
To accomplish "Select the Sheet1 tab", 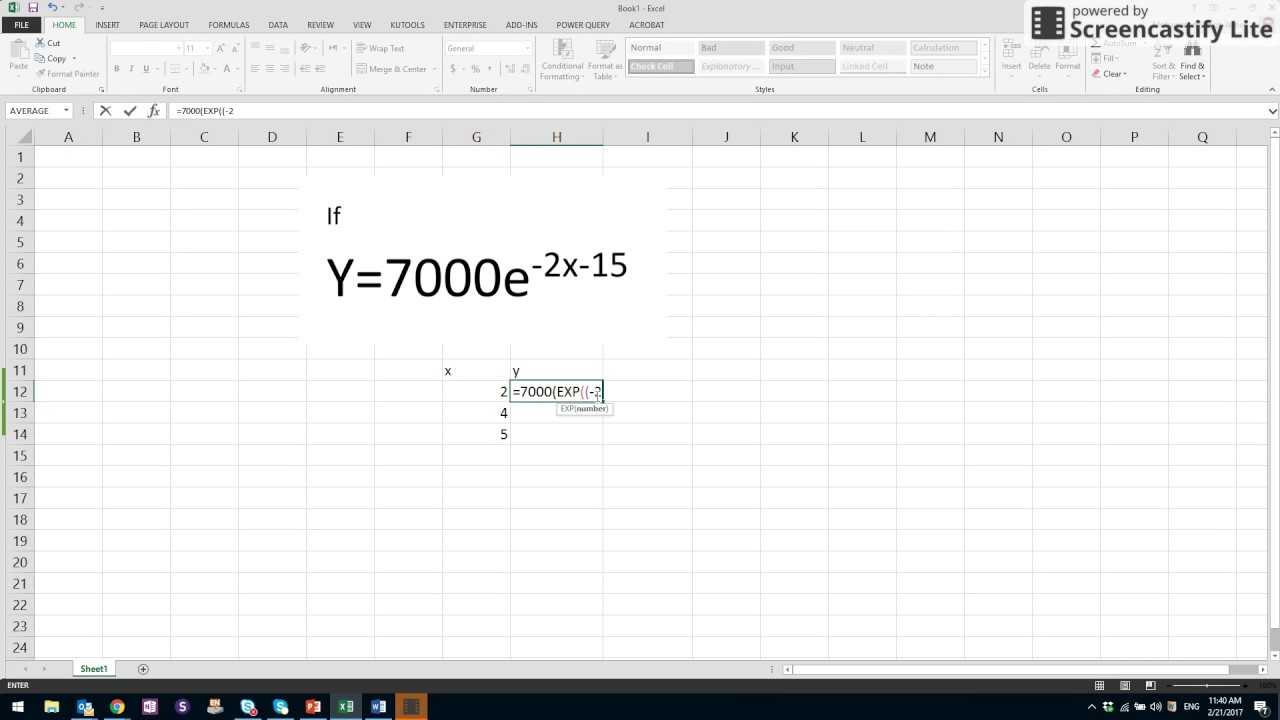I will click(x=94, y=669).
